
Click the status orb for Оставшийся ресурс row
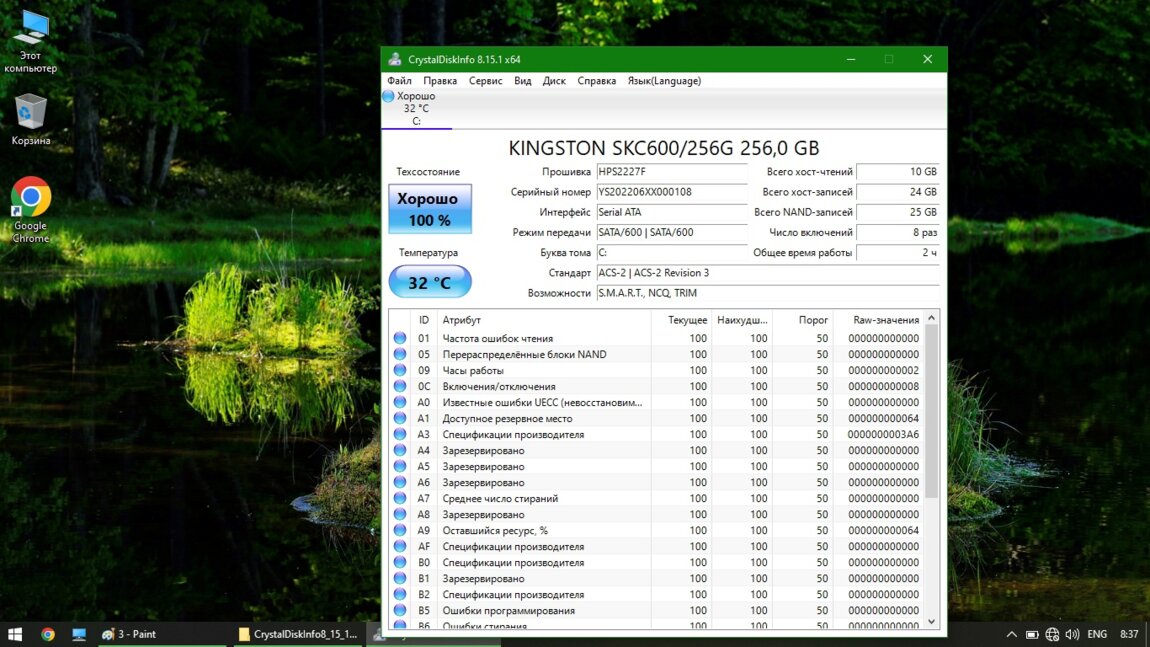(400, 531)
